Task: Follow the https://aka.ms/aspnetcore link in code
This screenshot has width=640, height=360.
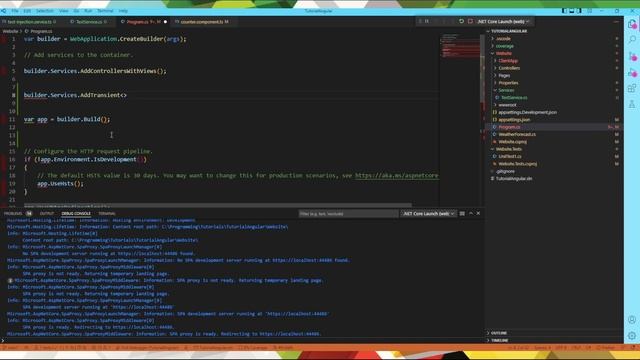Action: click(x=396, y=176)
